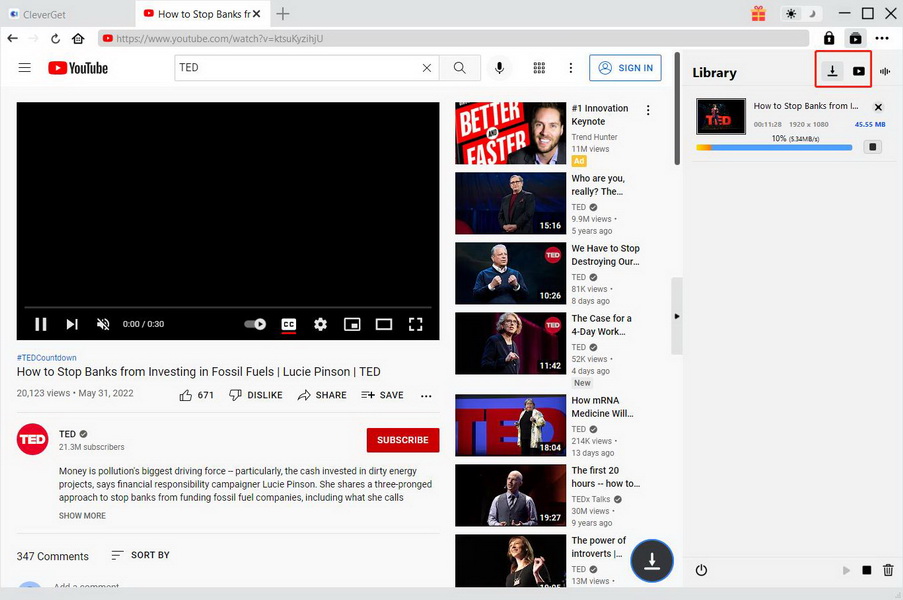903x600 pixels.
Task: Reload the page with refresh icon
Action: click(x=55, y=39)
